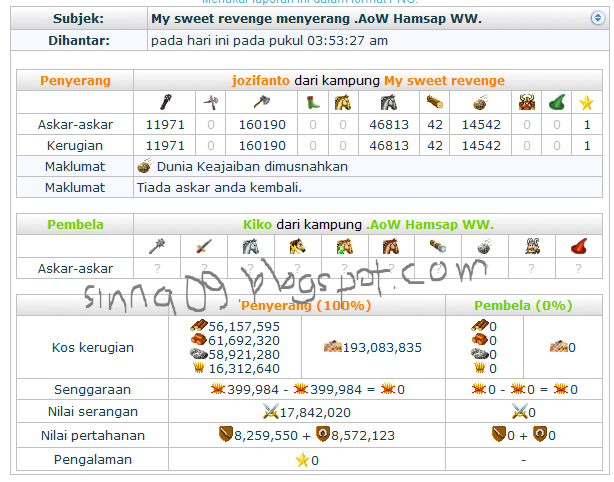Click the green boot scout icon
614x482 pixels.
click(x=312, y=103)
